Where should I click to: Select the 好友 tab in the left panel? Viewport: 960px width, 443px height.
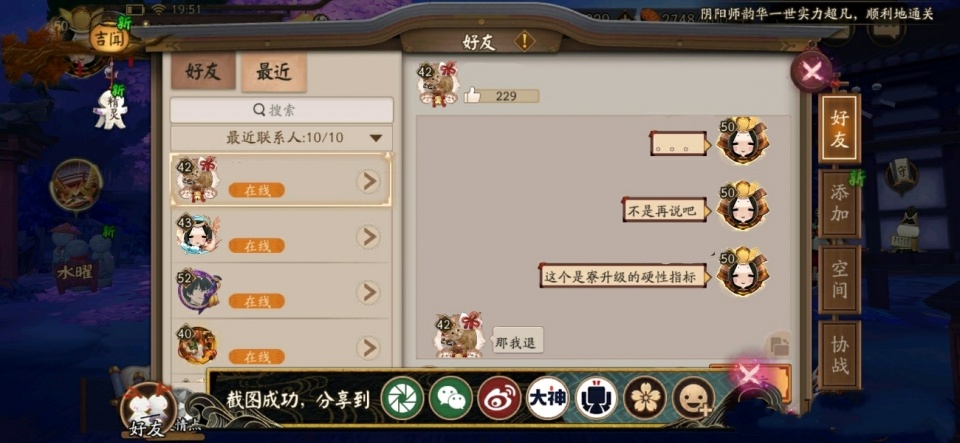(203, 72)
